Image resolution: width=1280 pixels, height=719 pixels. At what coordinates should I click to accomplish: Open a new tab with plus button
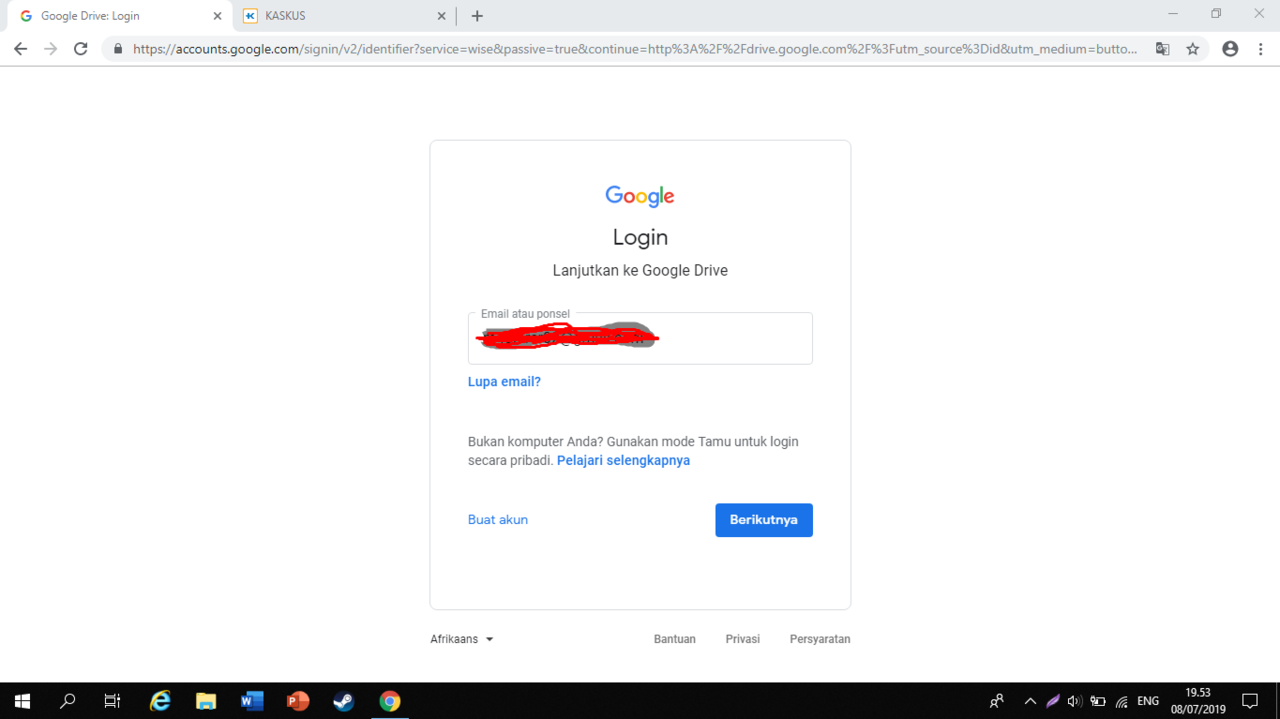(x=477, y=16)
